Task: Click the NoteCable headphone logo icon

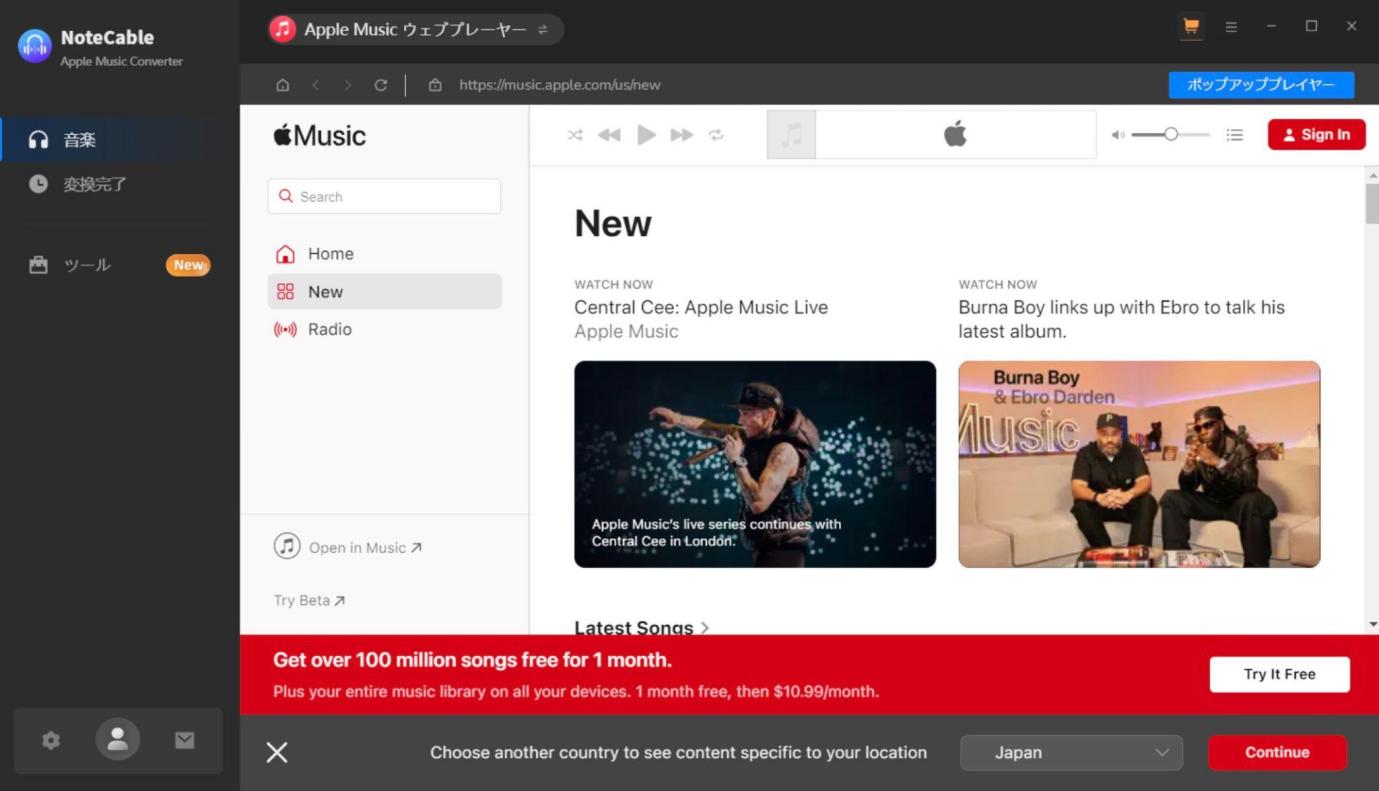Action: 34,46
